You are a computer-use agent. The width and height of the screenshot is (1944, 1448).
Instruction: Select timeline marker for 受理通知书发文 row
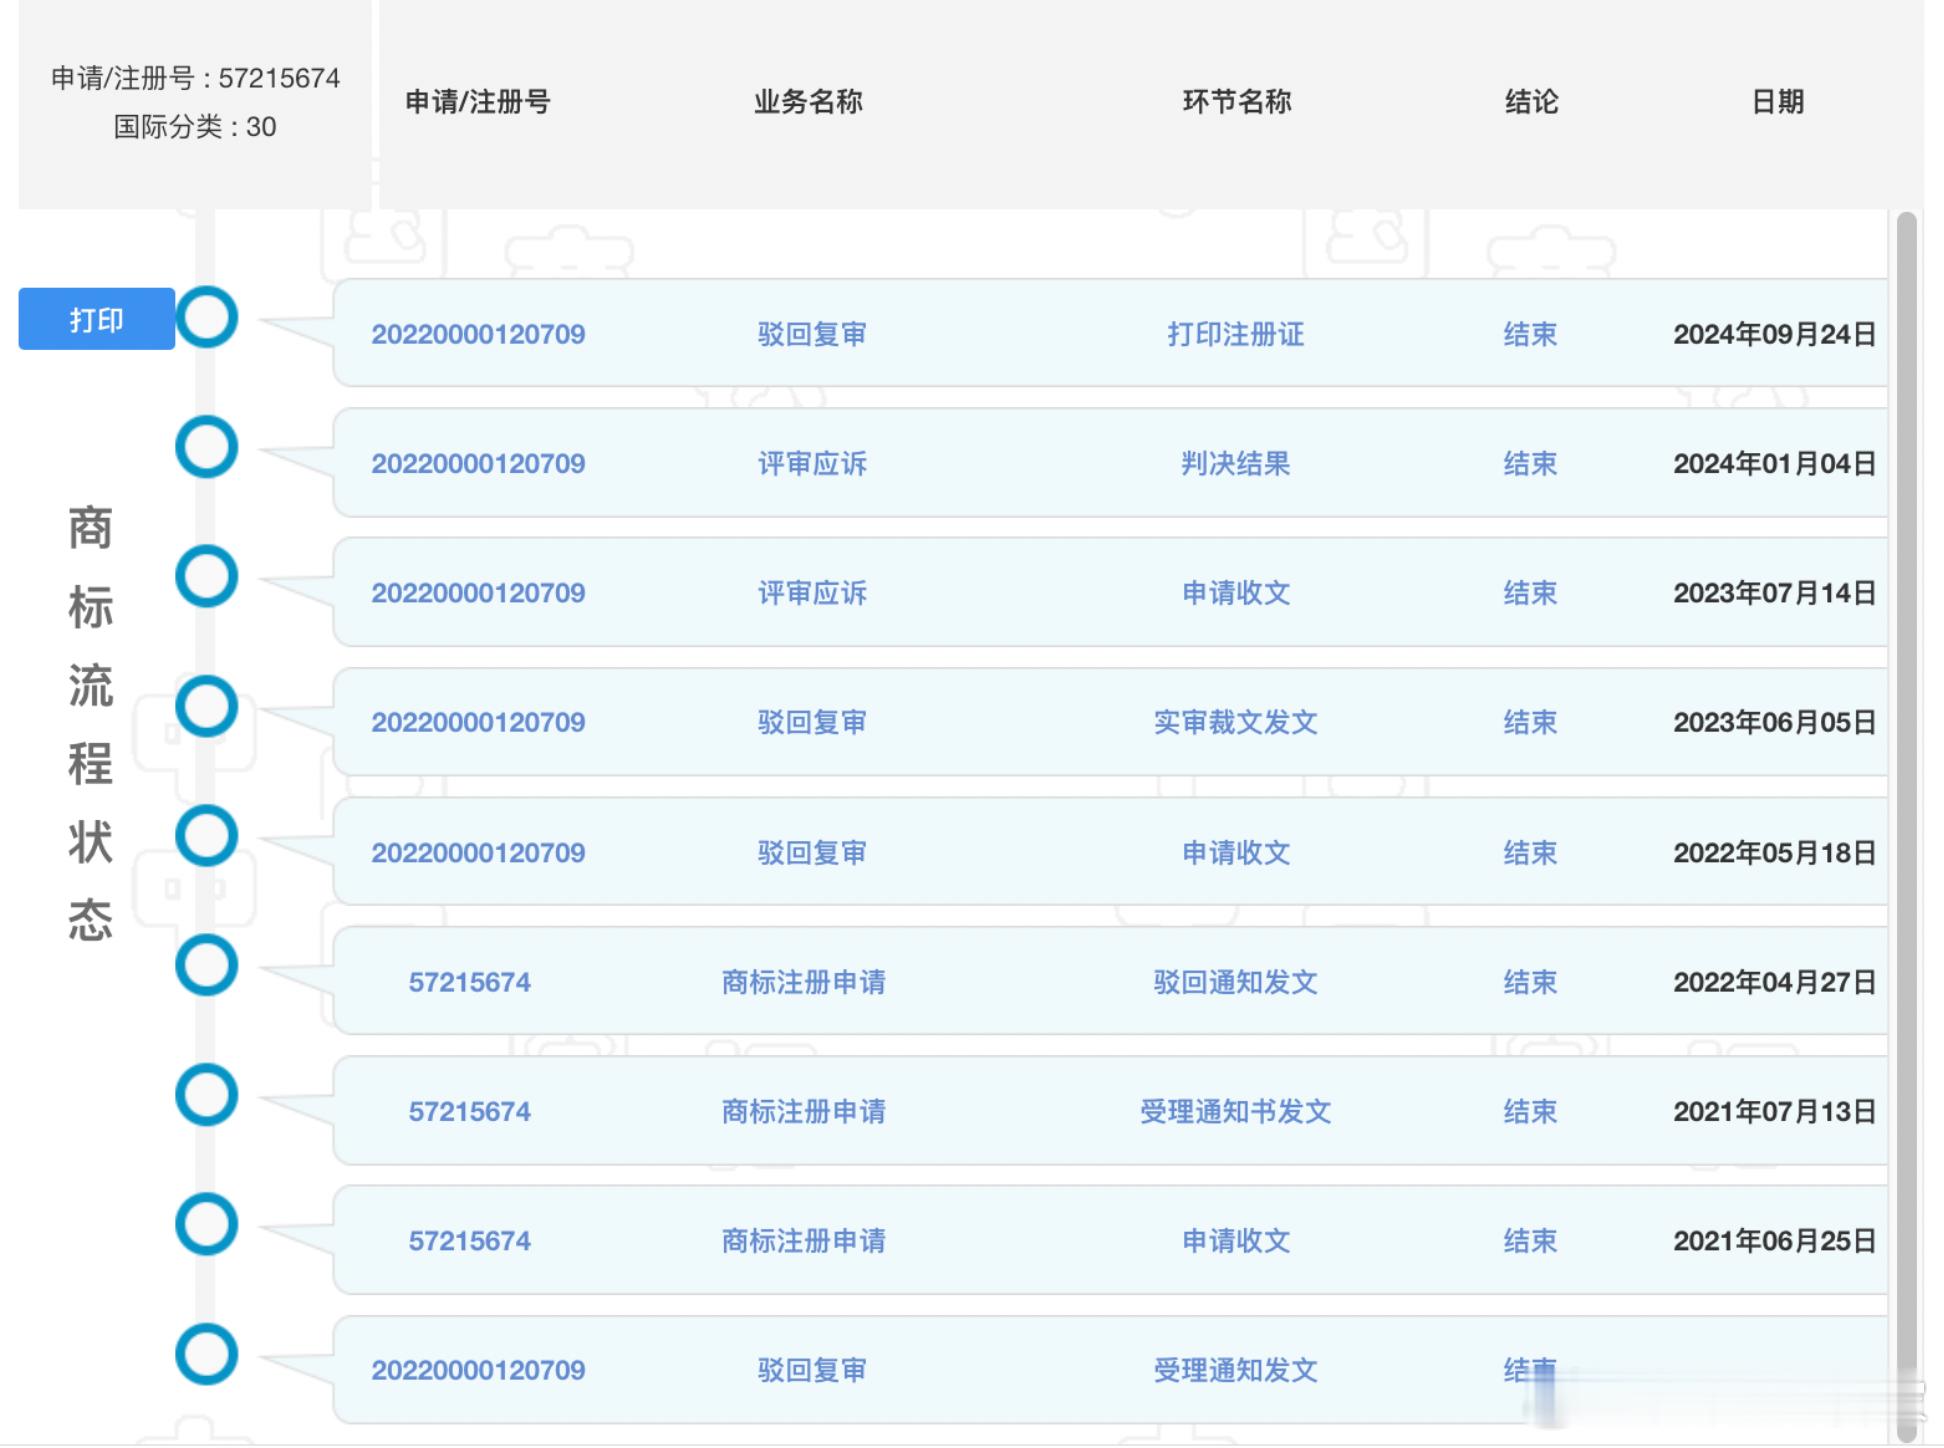[207, 1094]
